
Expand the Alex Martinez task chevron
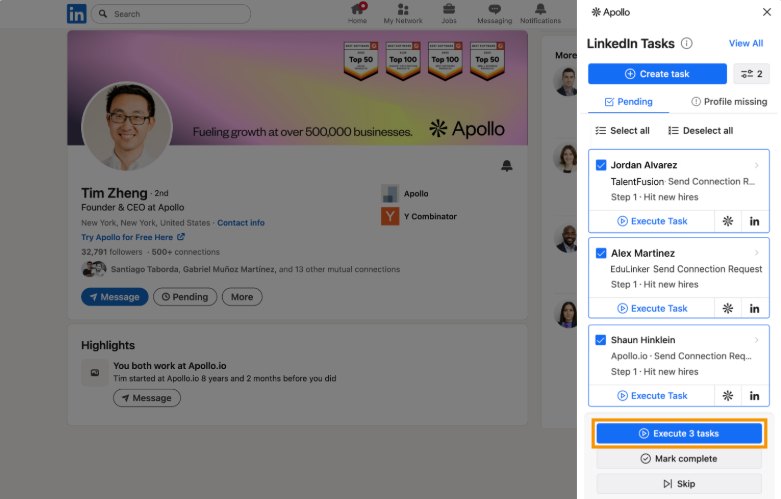click(756, 253)
